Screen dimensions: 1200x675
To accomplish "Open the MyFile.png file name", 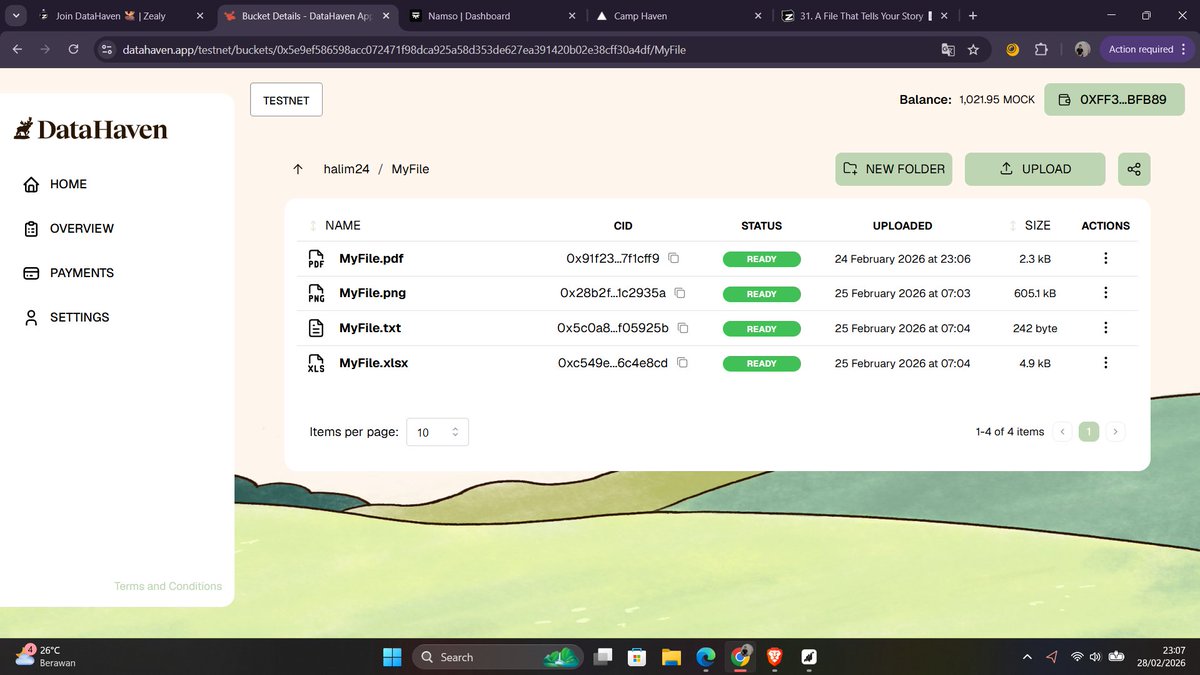I will coord(372,293).
